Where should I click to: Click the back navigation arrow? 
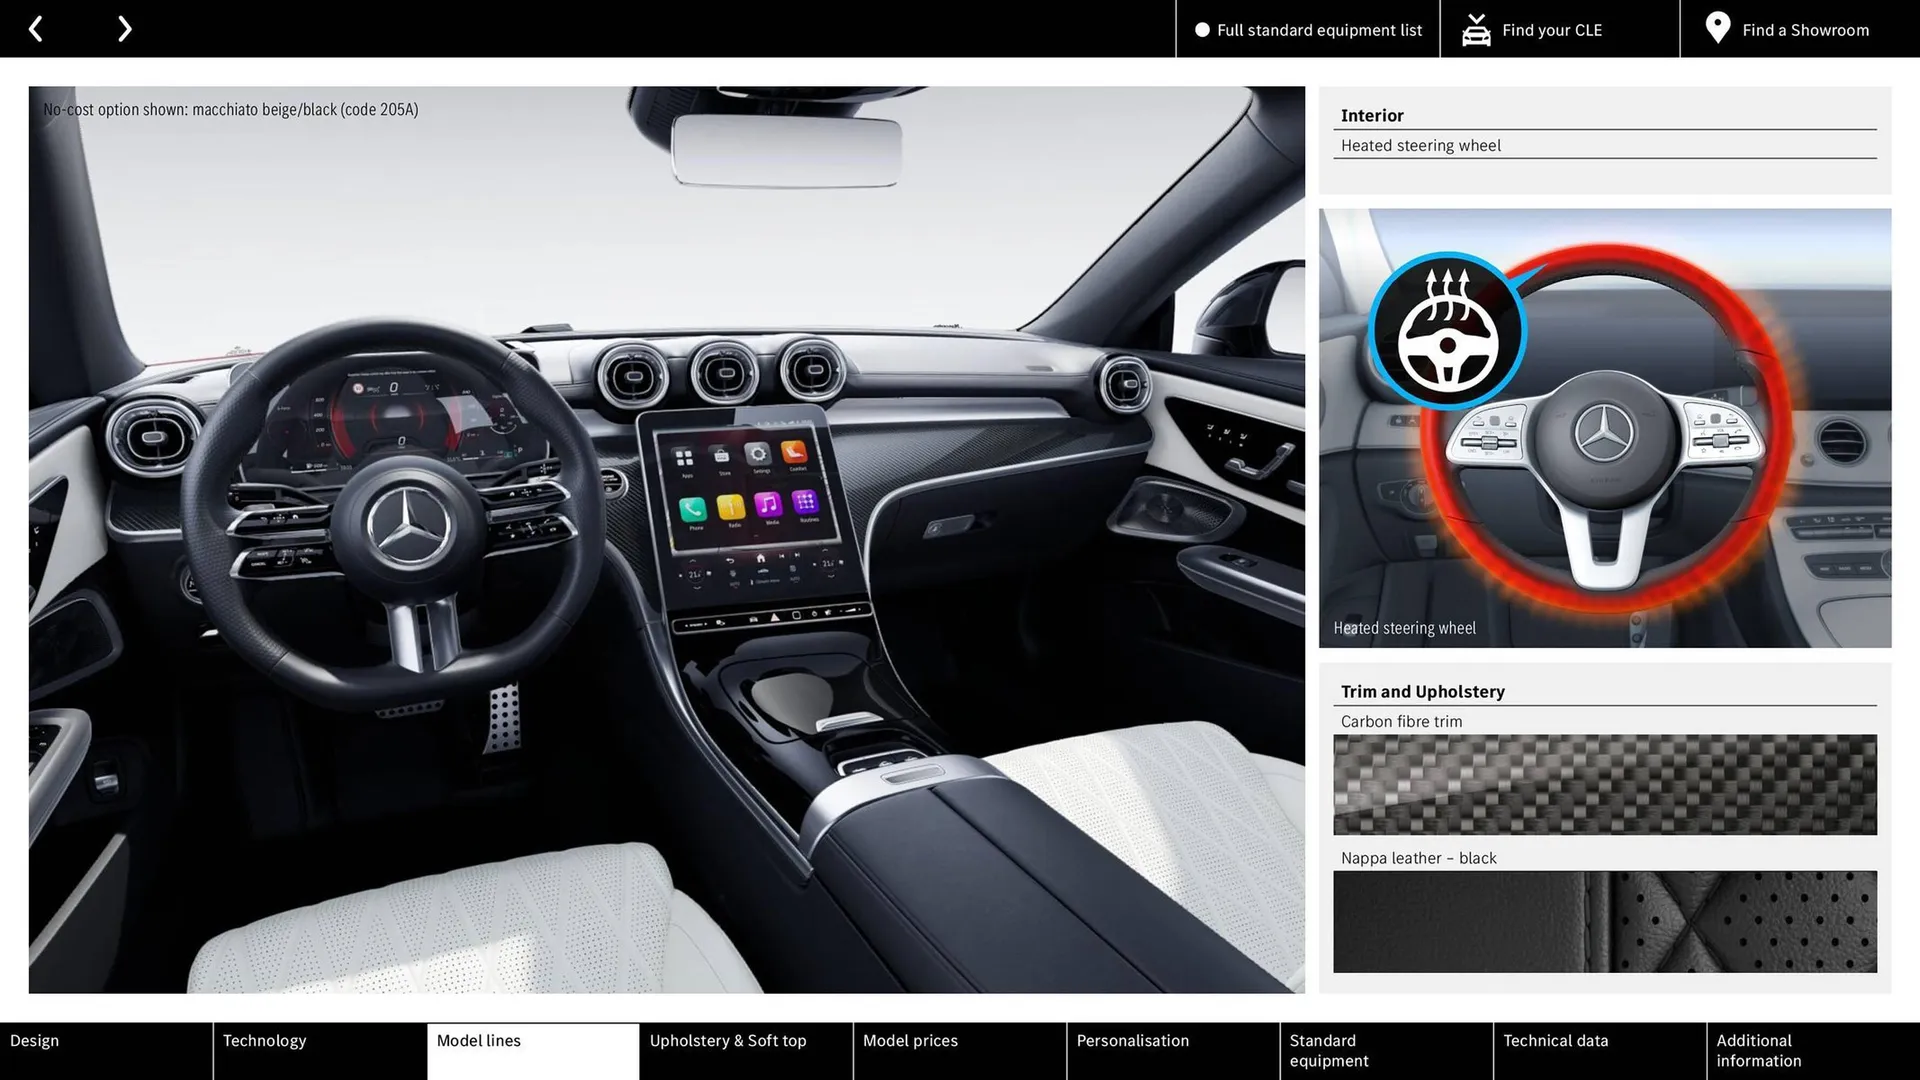point(38,28)
